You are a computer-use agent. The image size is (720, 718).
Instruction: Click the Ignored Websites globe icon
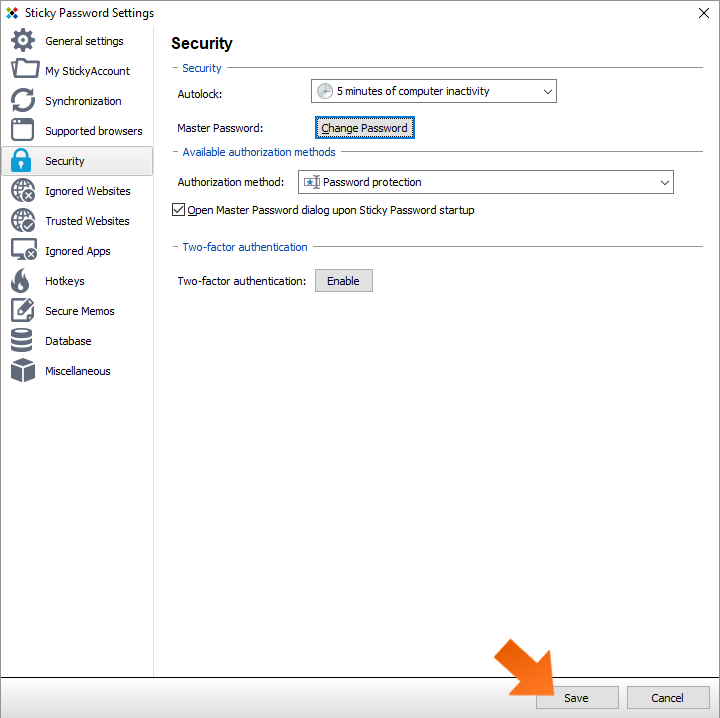pos(23,191)
